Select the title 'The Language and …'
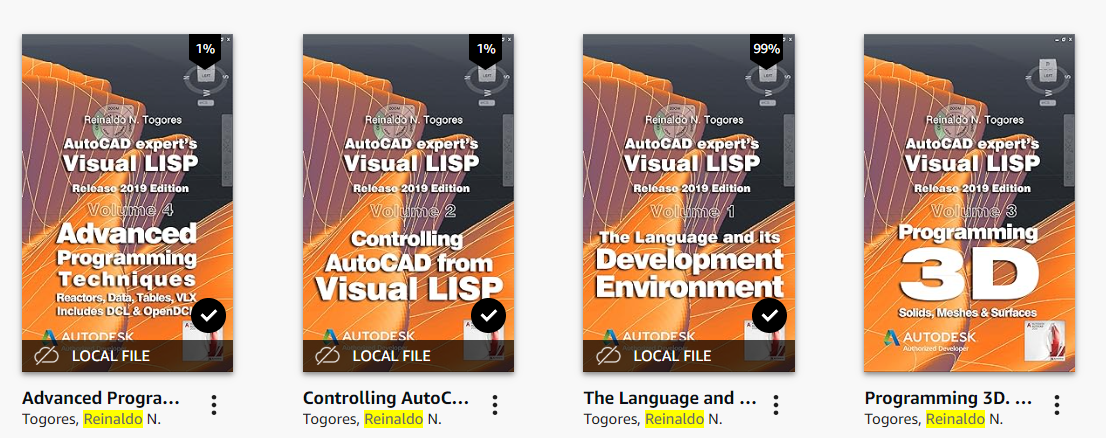 point(670,399)
